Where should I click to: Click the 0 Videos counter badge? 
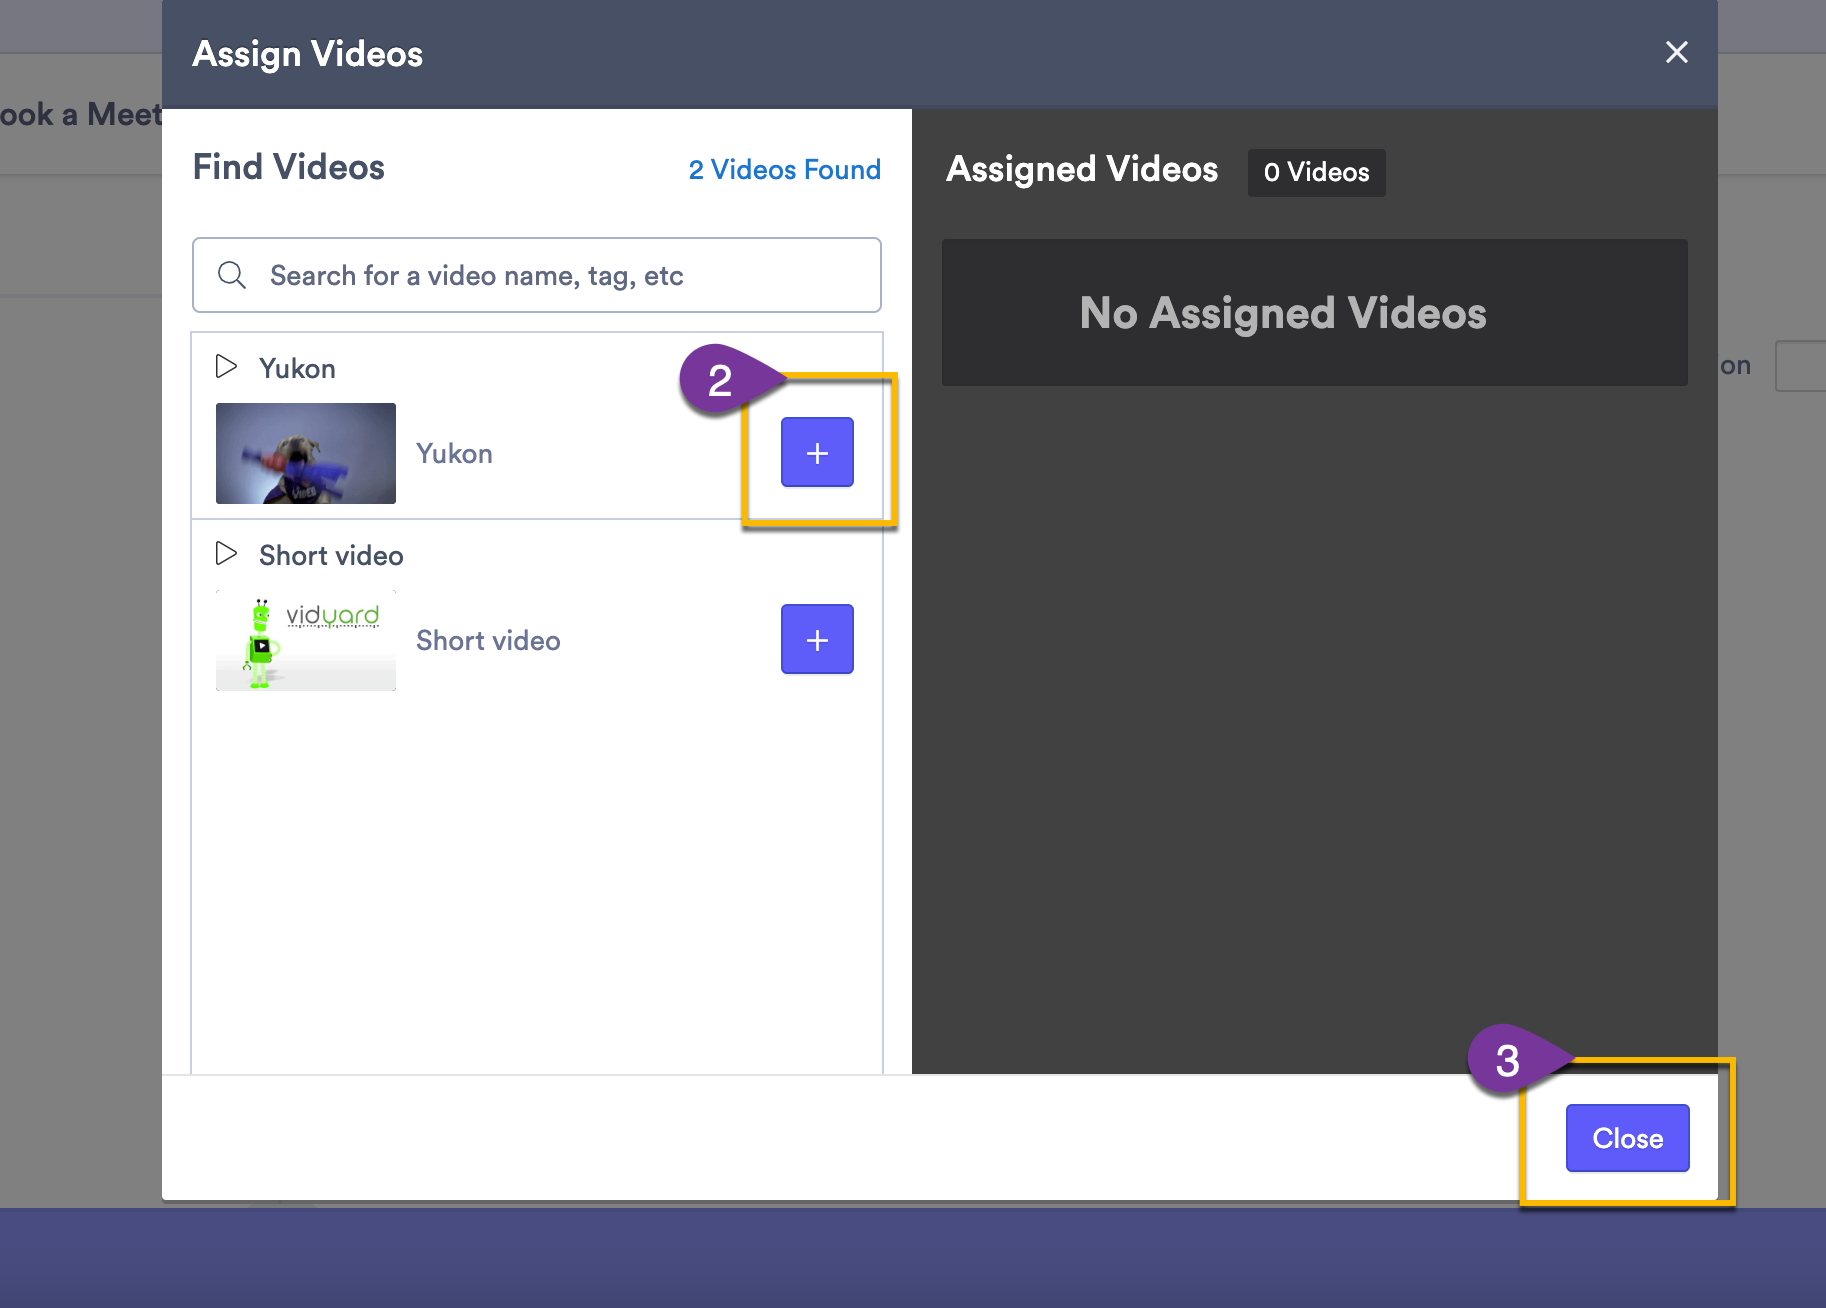coord(1316,172)
